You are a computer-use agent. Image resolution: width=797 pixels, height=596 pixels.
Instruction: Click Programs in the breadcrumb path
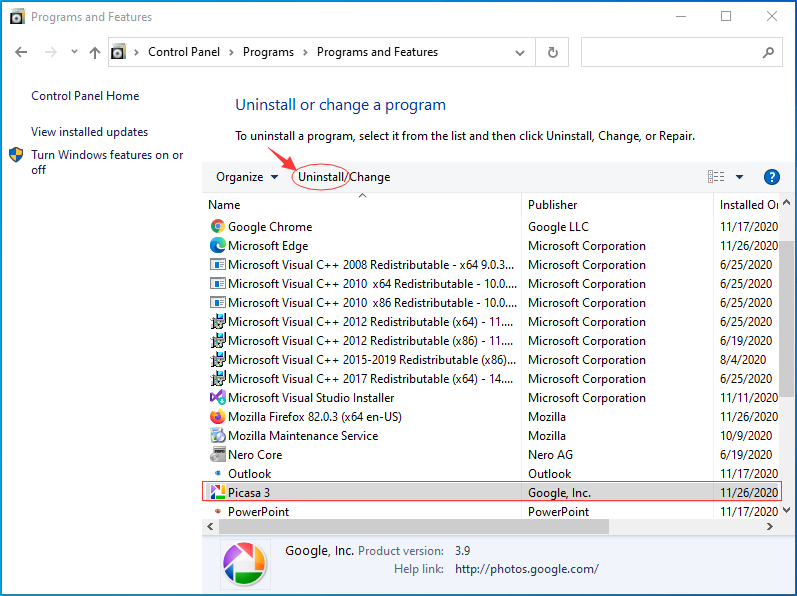(x=268, y=52)
